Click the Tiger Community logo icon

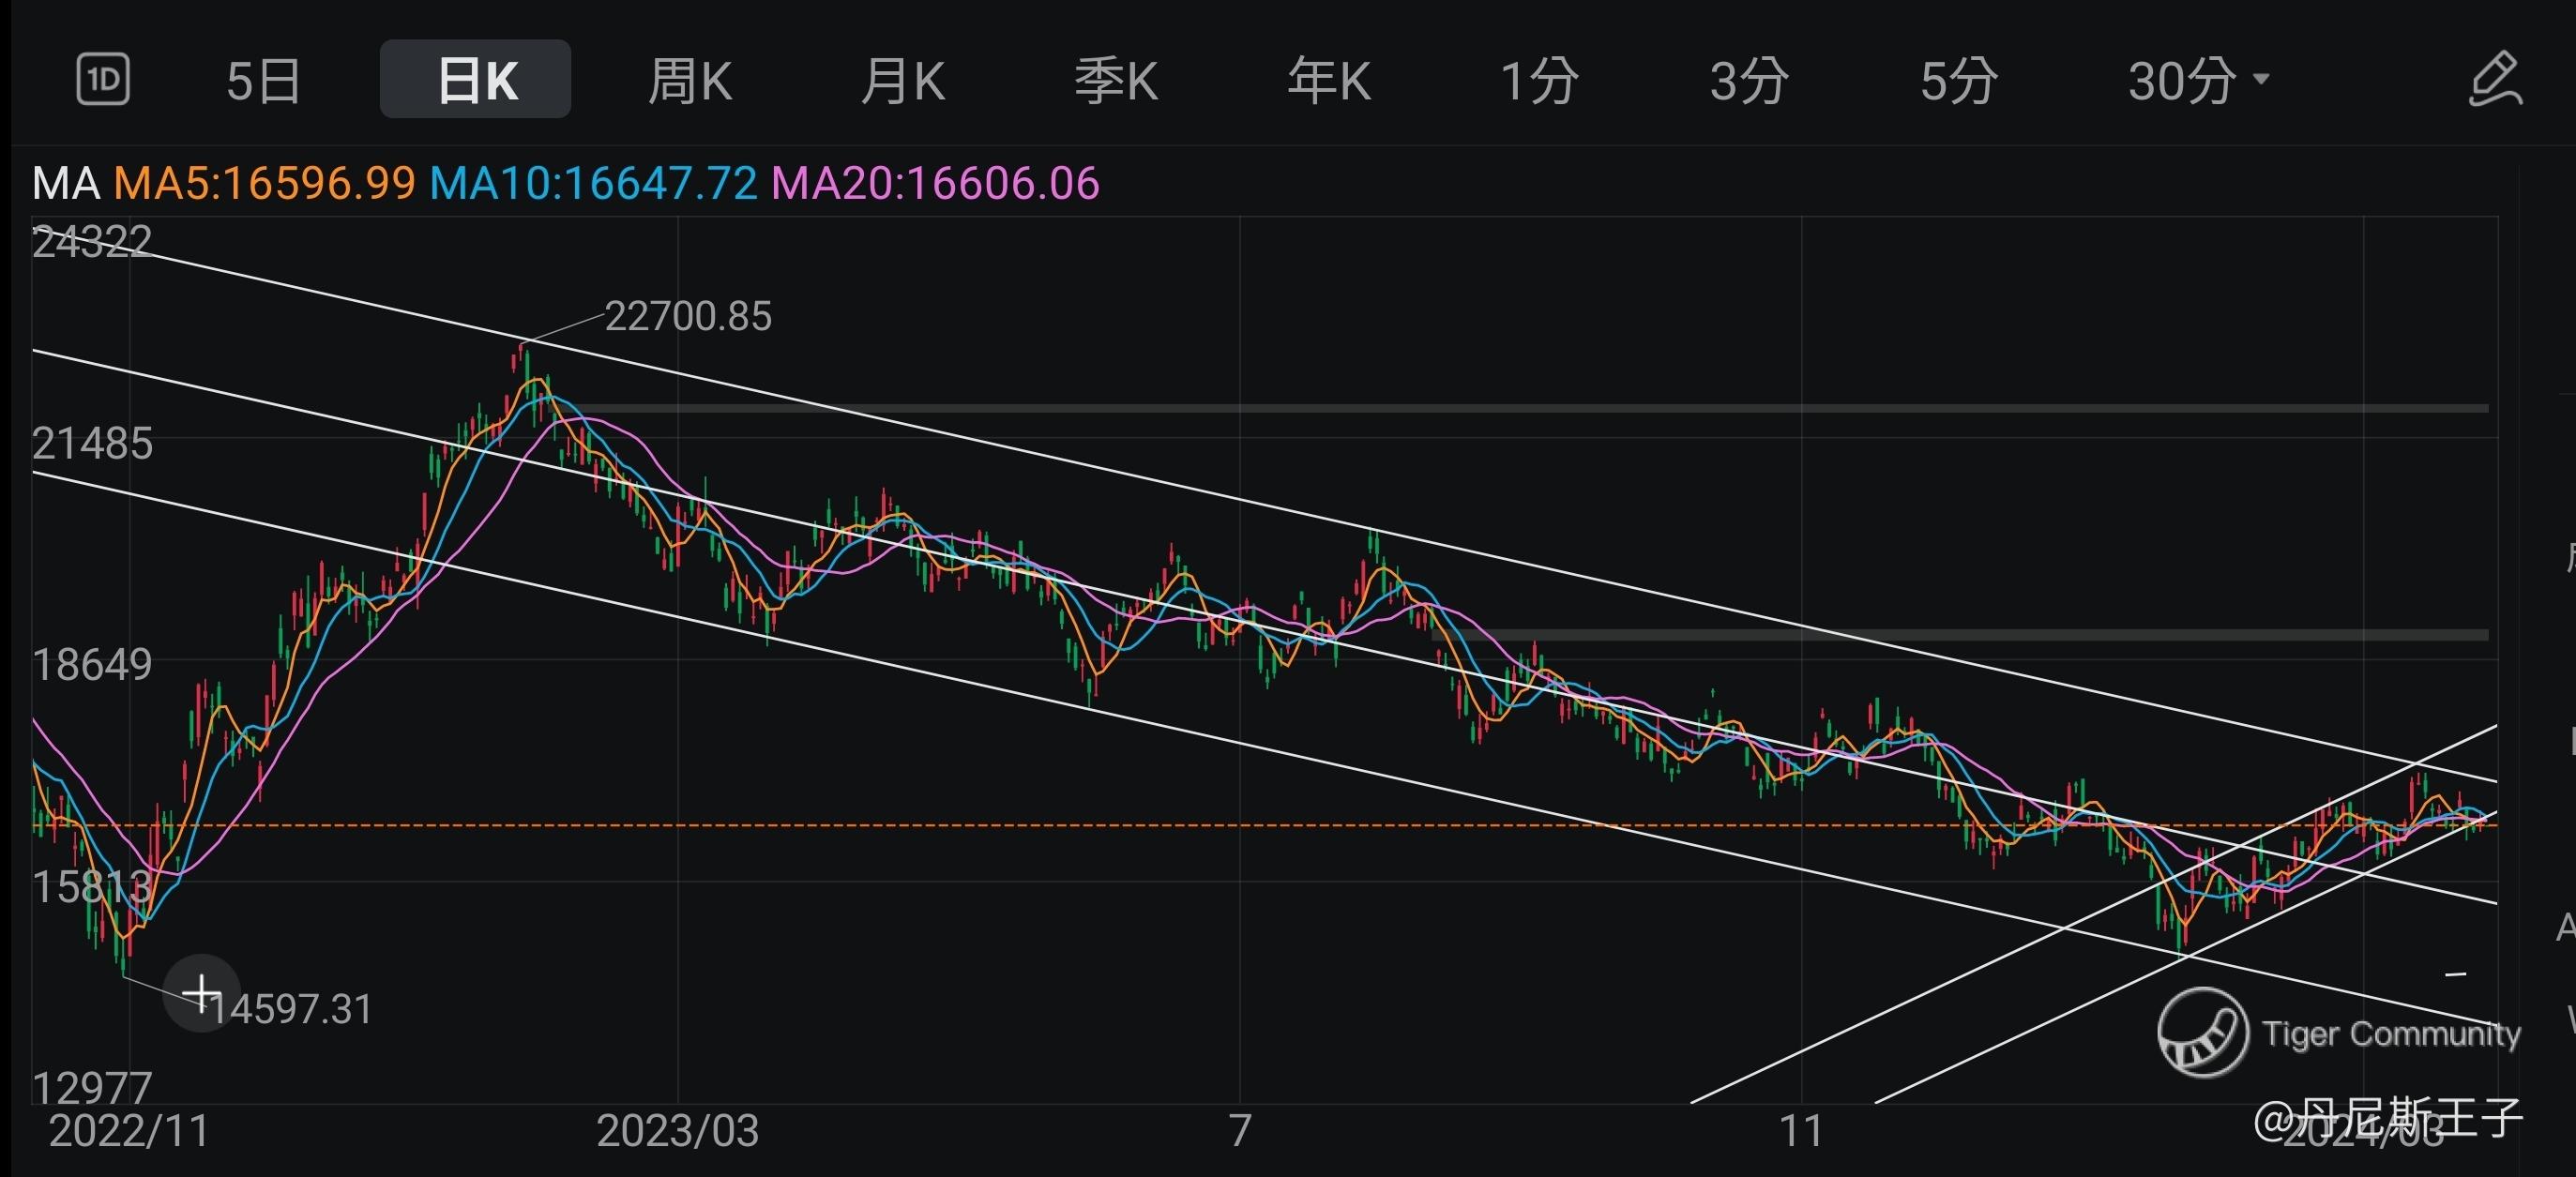coord(2202,1032)
